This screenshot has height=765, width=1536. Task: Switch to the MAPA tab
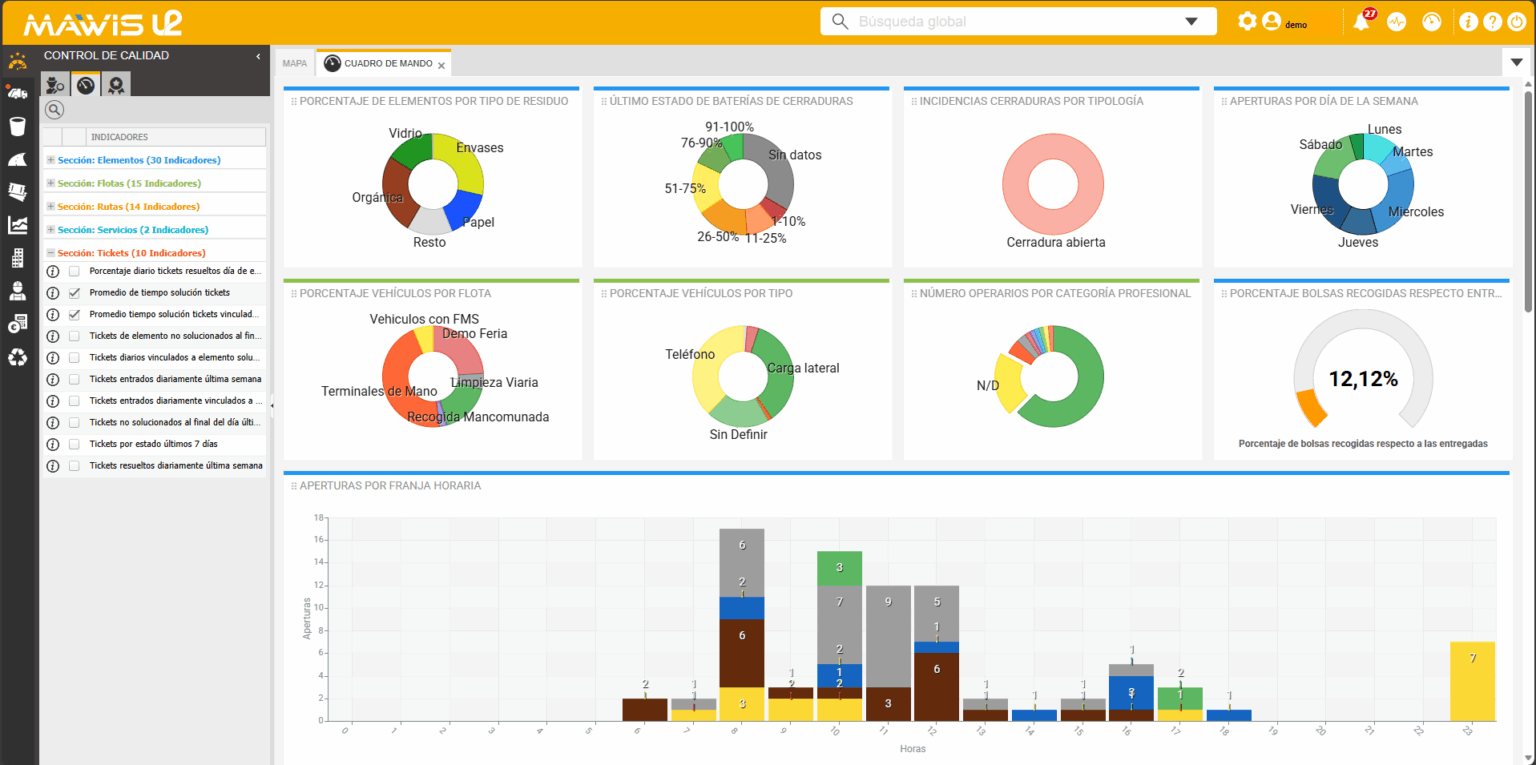[x=294, y=62]
